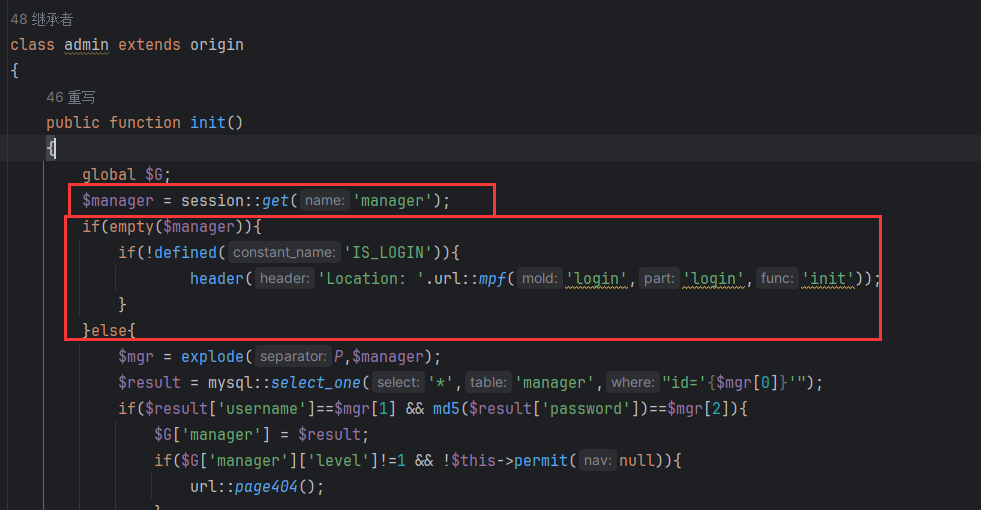Open the "46 重写" overrides hint
This screenshot has height=510, width=981.
point(70,97)
